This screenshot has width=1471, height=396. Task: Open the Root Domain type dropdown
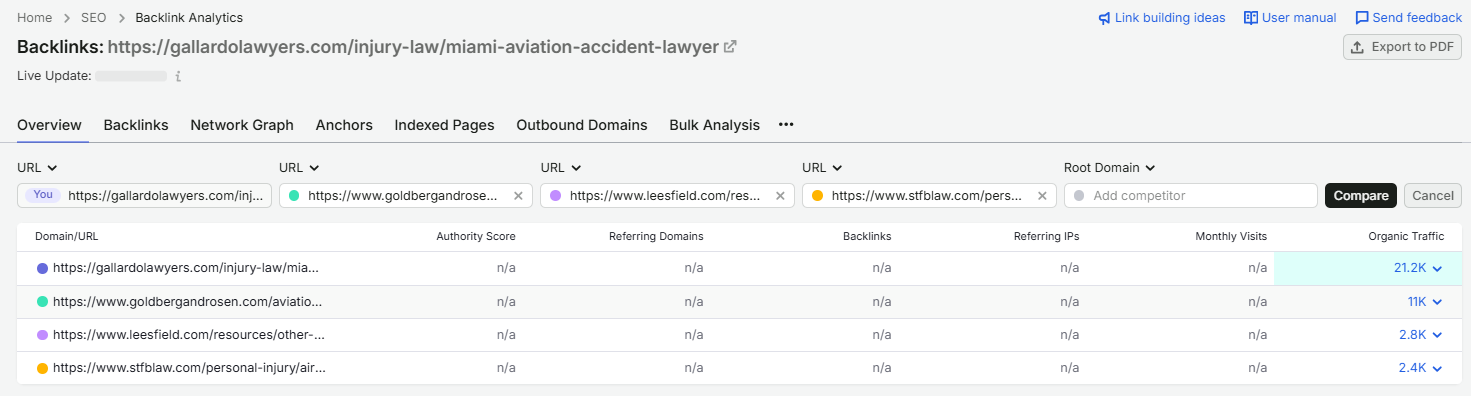coord(1110,168)
